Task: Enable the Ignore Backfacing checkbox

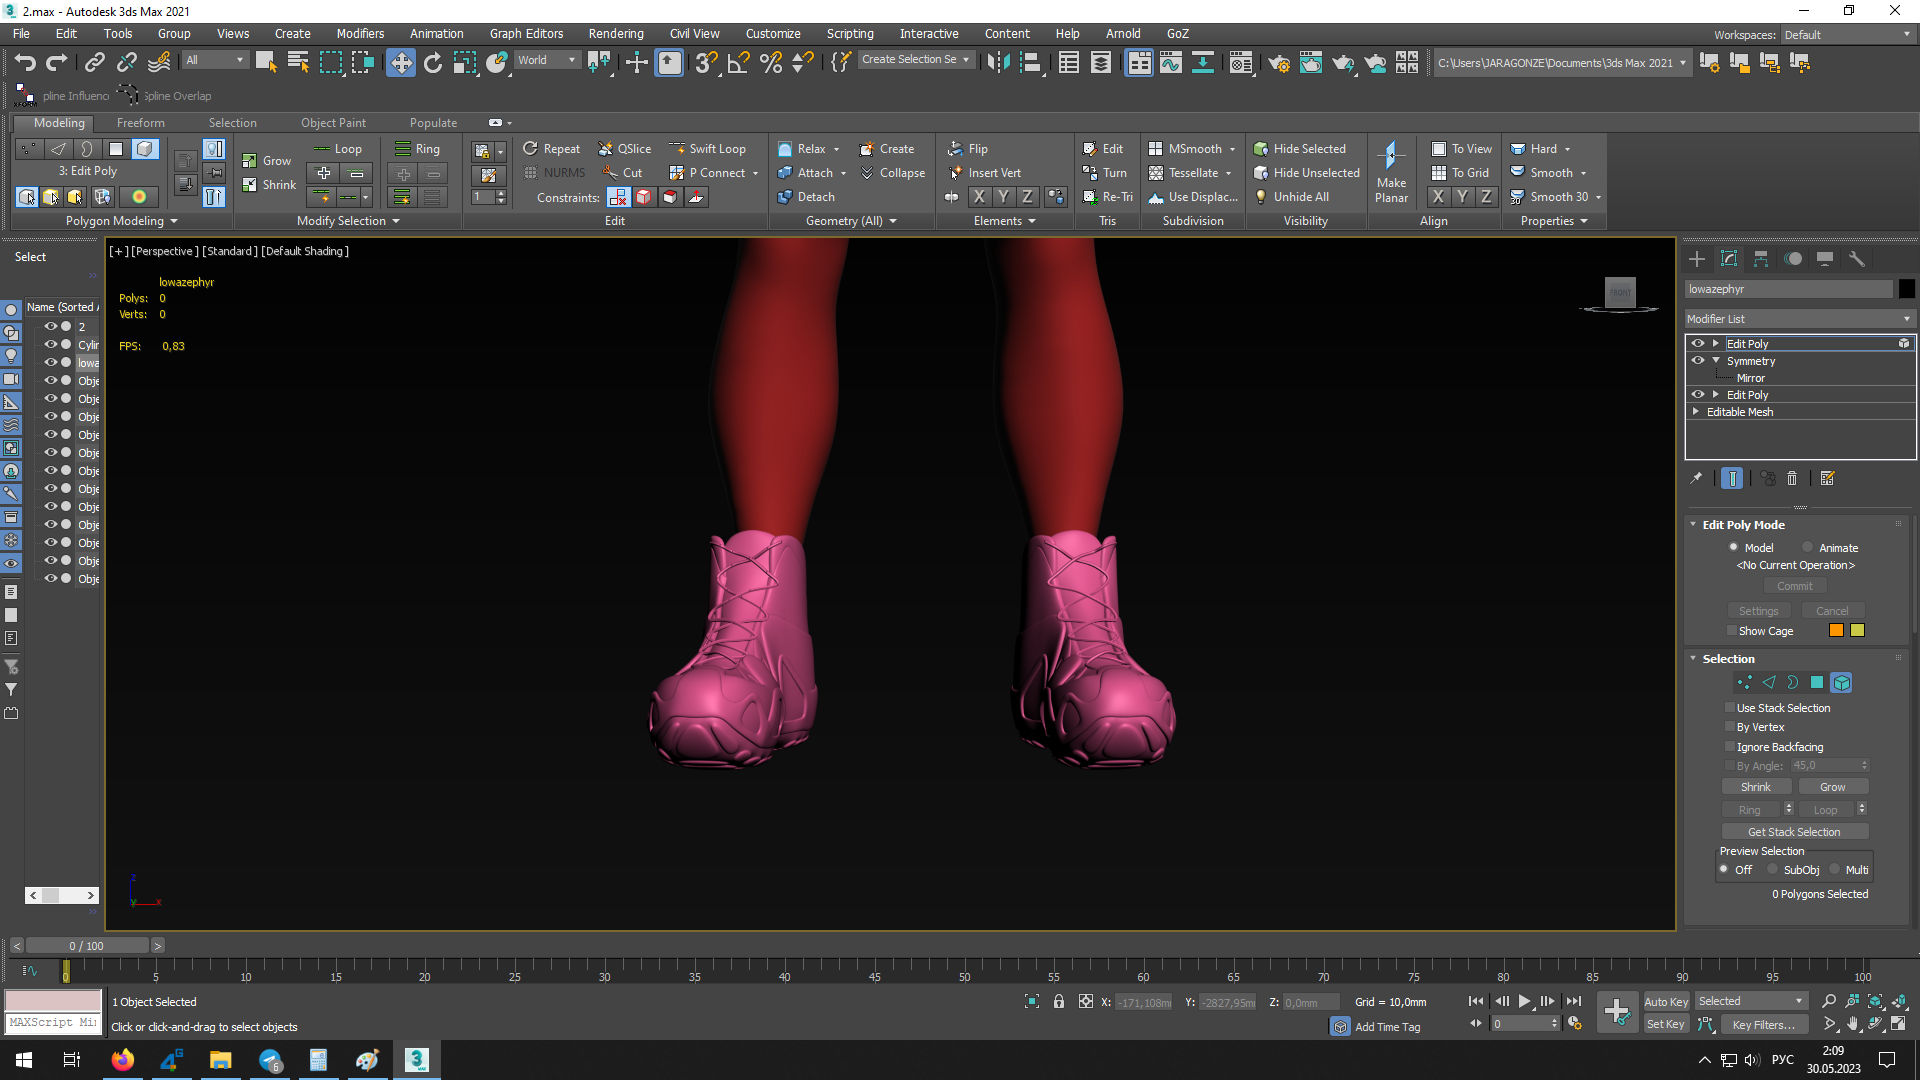Action: [1730, 747]
